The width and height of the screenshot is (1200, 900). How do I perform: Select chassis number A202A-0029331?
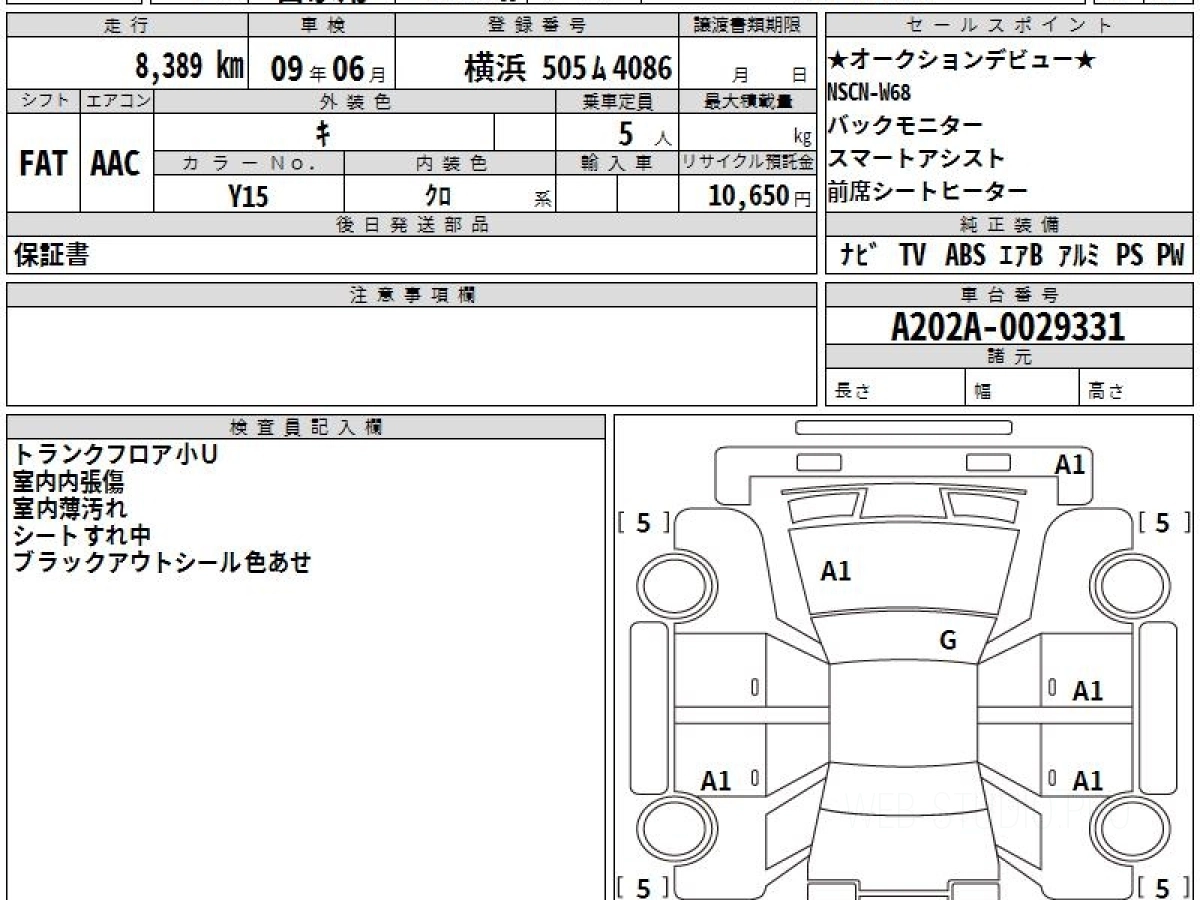[x=1009, y=327]
